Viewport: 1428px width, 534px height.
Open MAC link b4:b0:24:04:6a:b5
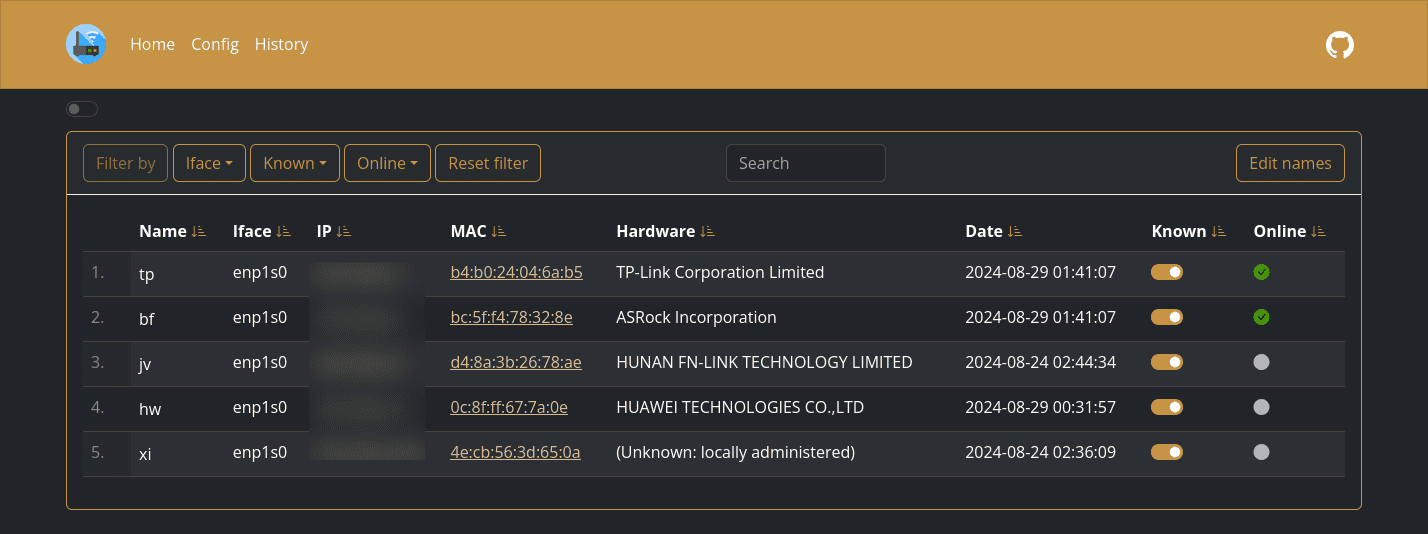coord(516,272)
